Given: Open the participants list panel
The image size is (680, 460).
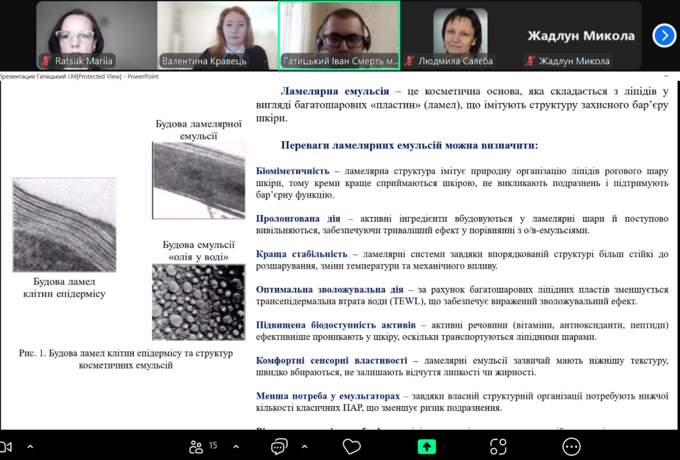Looking at the screenshot, I should coord(194,446).
